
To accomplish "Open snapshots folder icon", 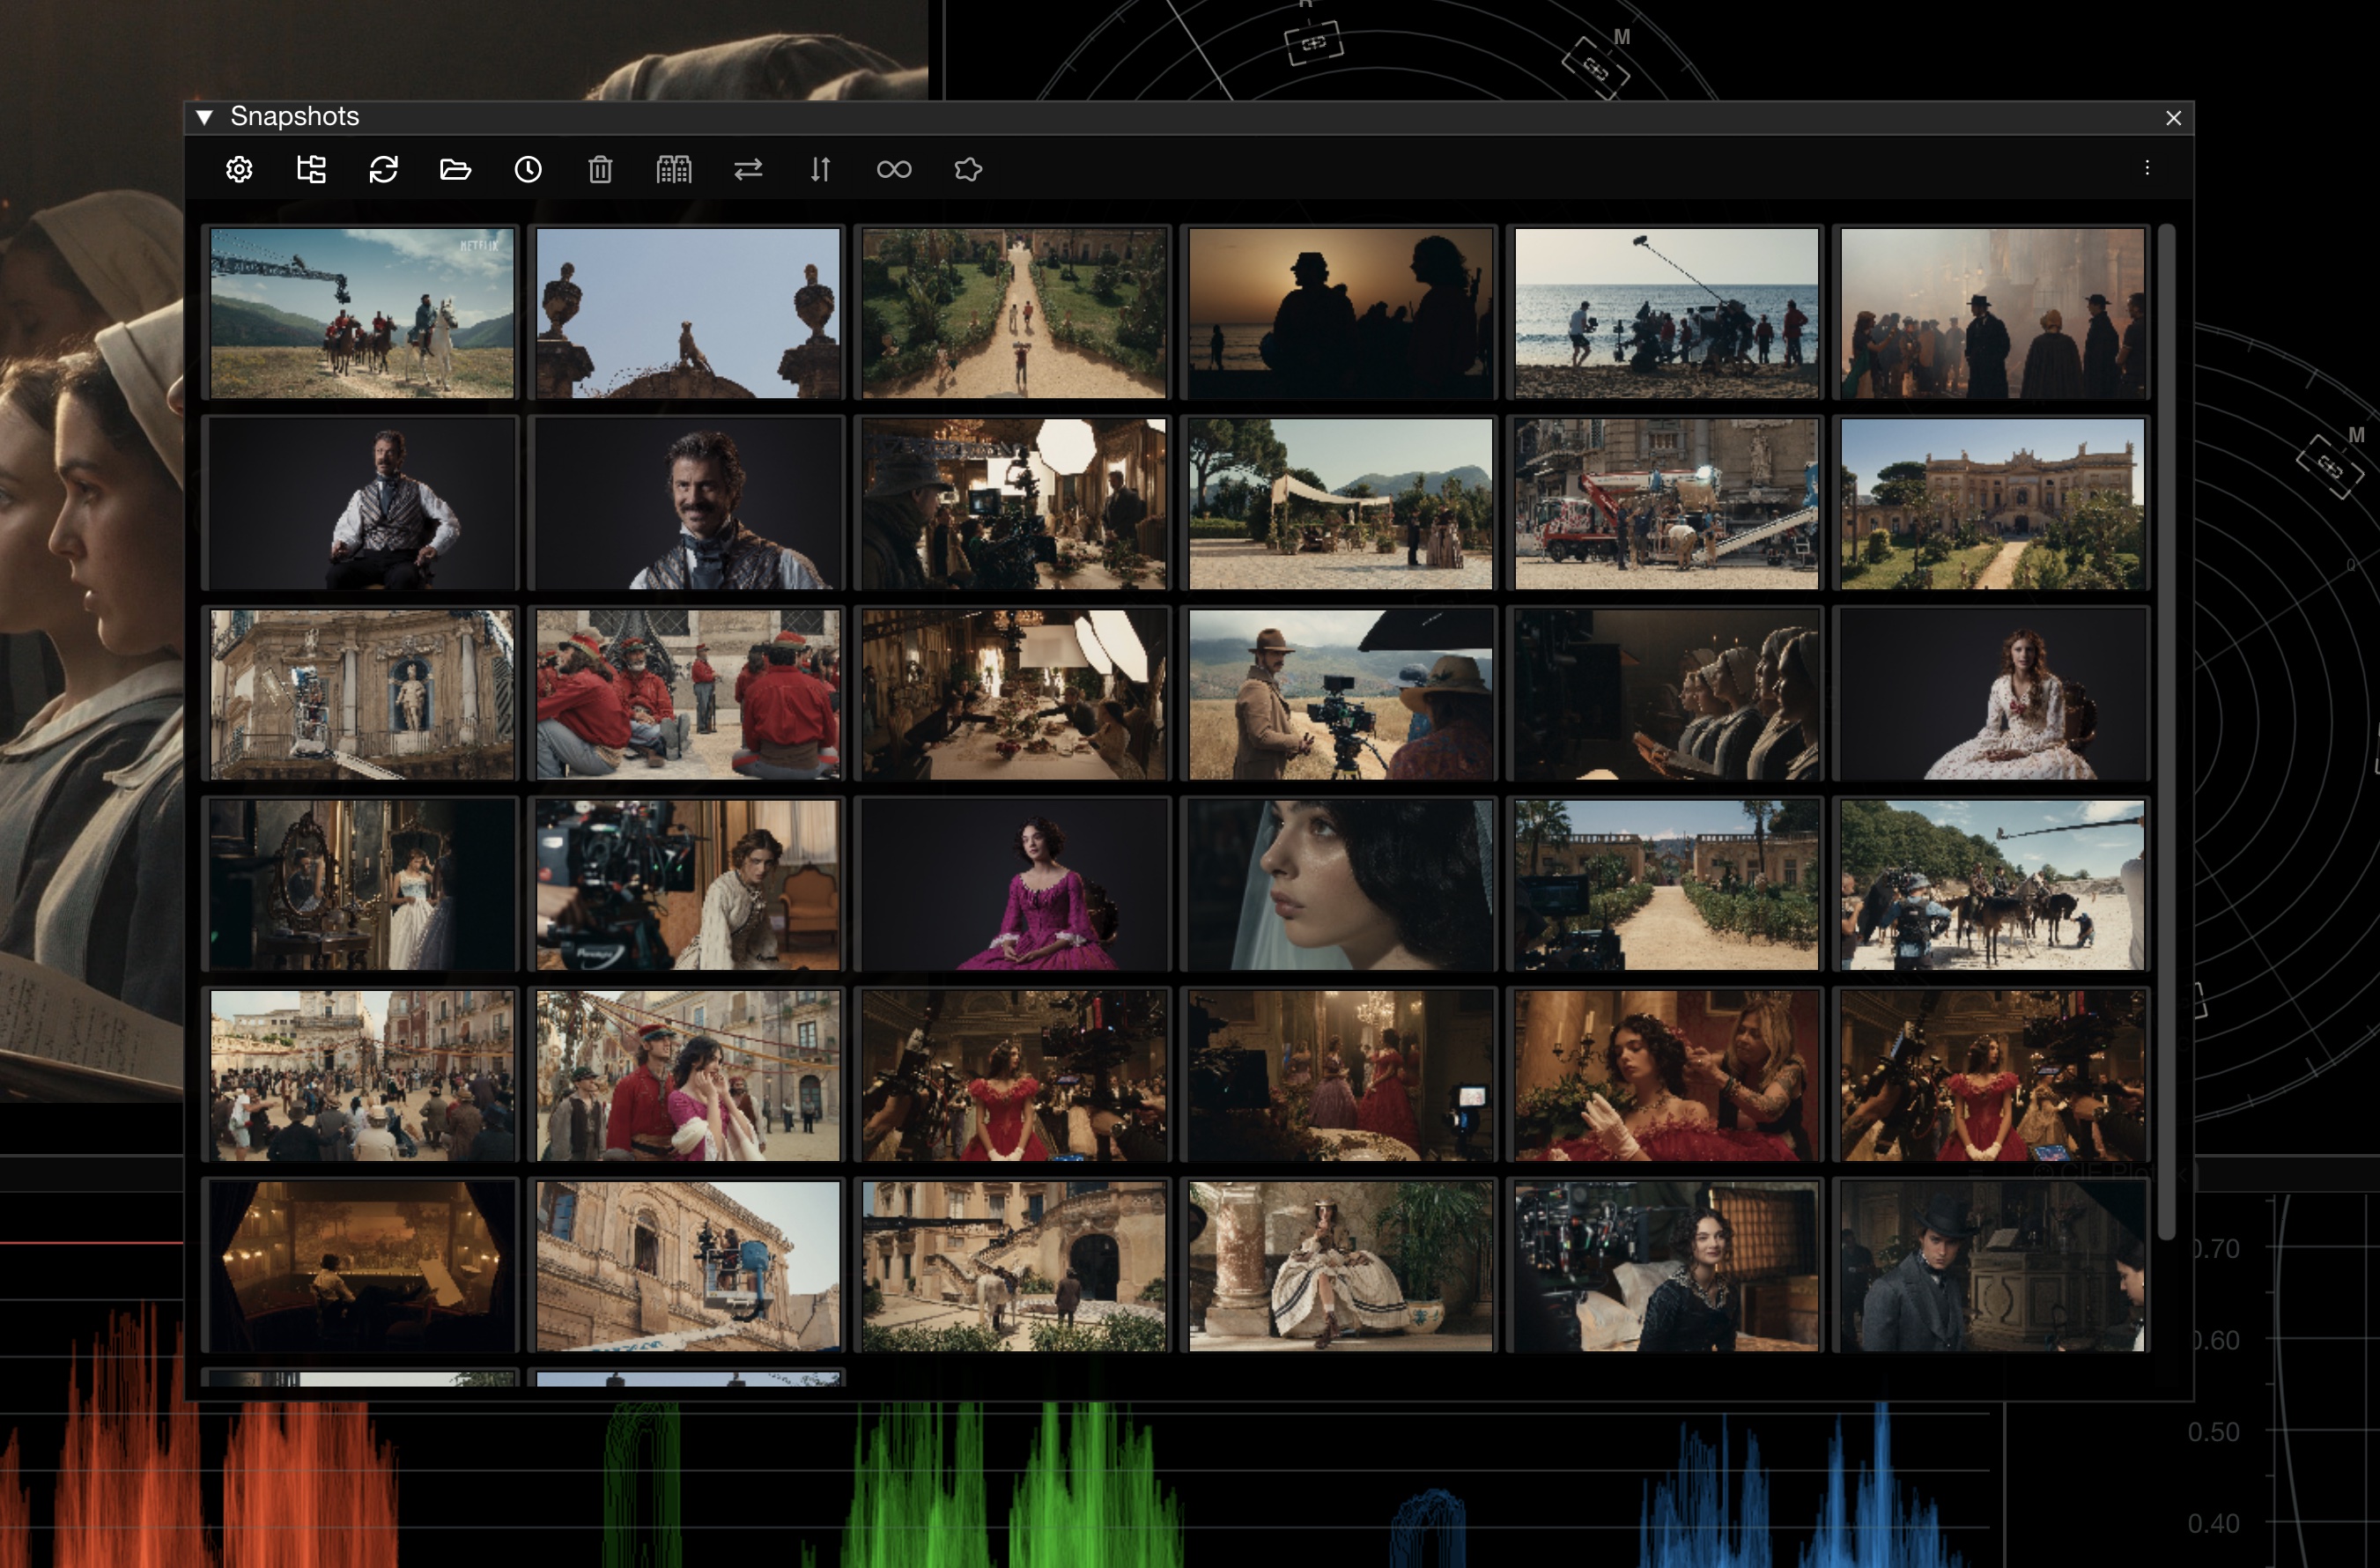I will click(455, 170).
